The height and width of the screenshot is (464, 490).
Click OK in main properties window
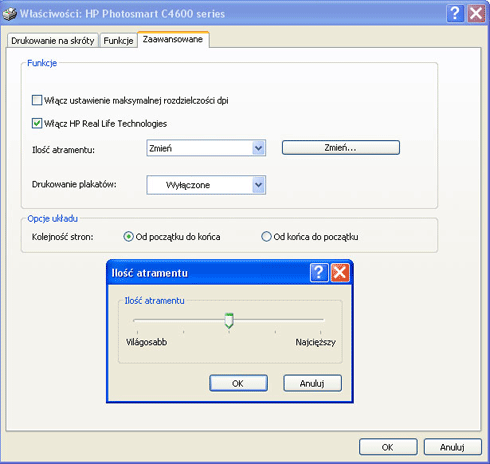pyautogui.click(x=388, y=447)
